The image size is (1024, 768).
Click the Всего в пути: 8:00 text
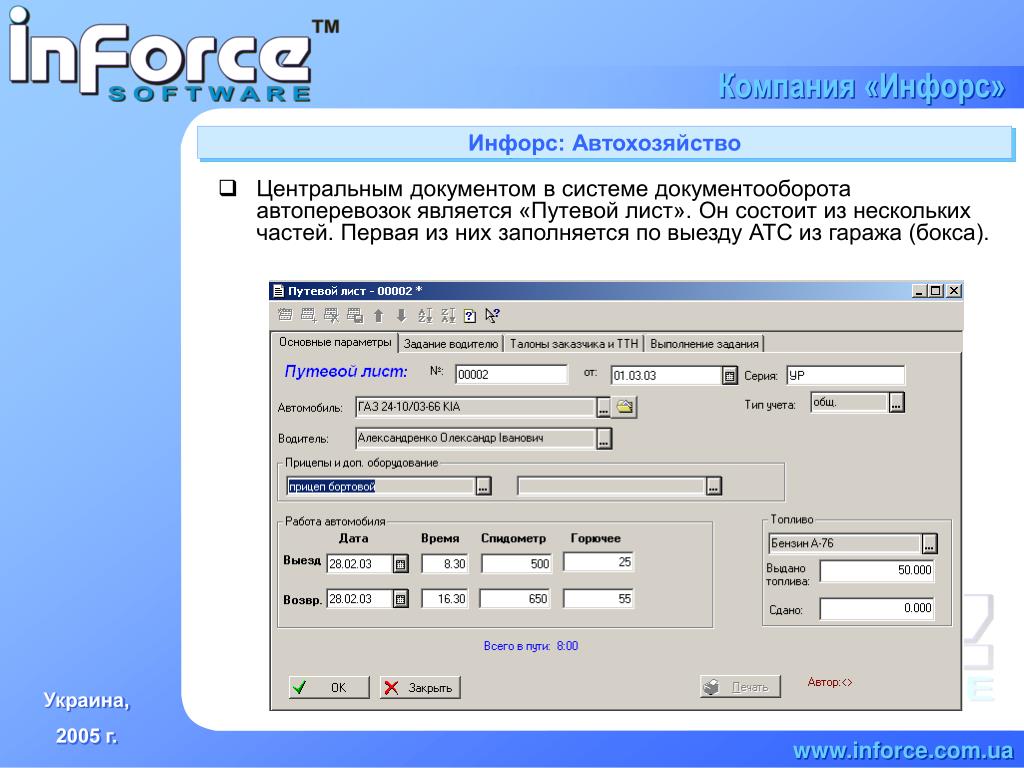pos(531,646)
